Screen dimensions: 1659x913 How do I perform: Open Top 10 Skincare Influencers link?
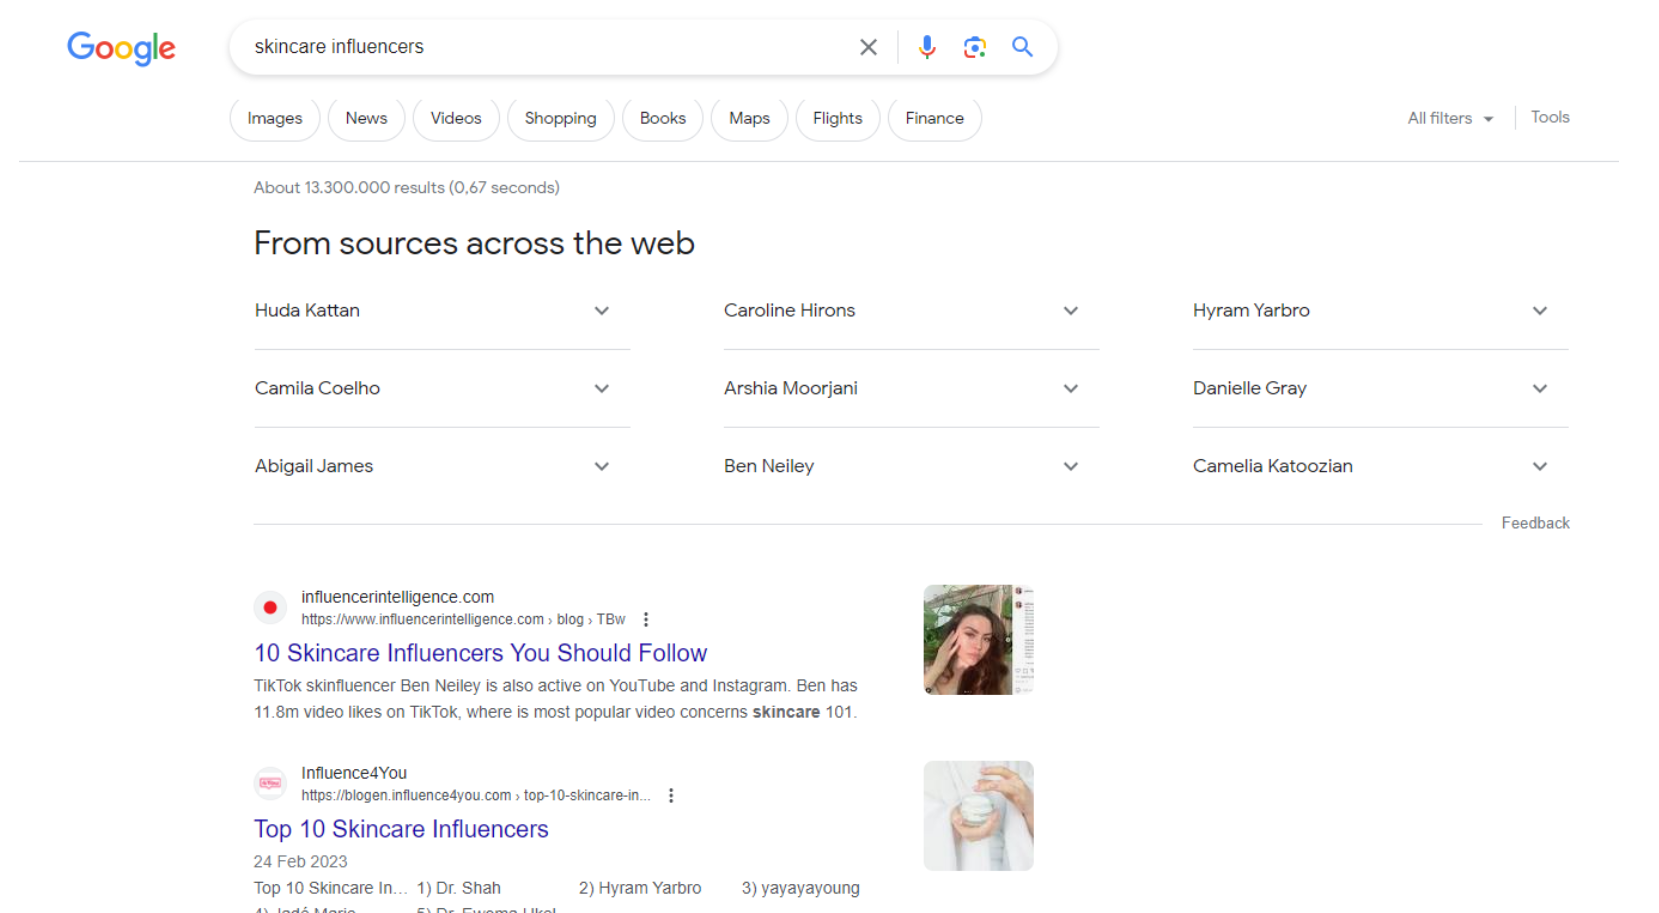pos(401,829)
